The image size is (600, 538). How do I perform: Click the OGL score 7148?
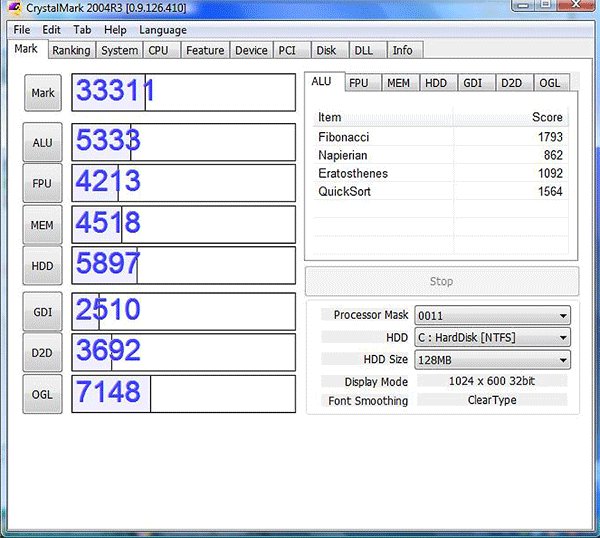pyautogui.click(x=108, y=391)
